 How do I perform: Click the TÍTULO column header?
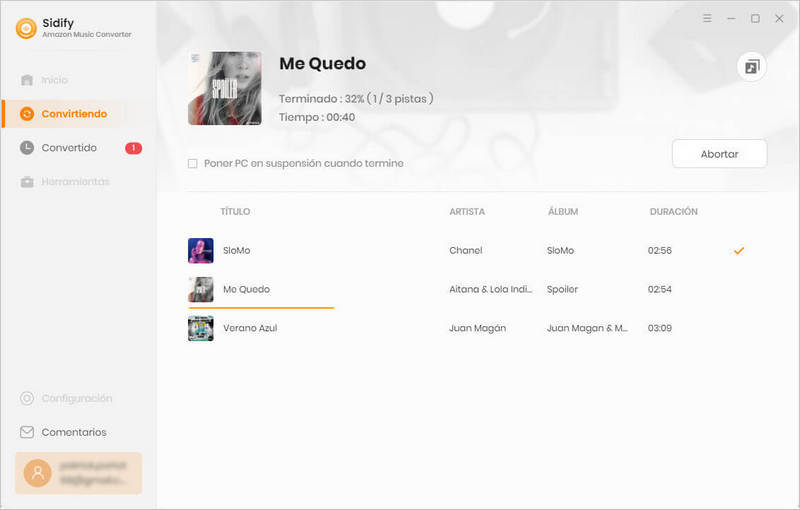pos(235,212)
